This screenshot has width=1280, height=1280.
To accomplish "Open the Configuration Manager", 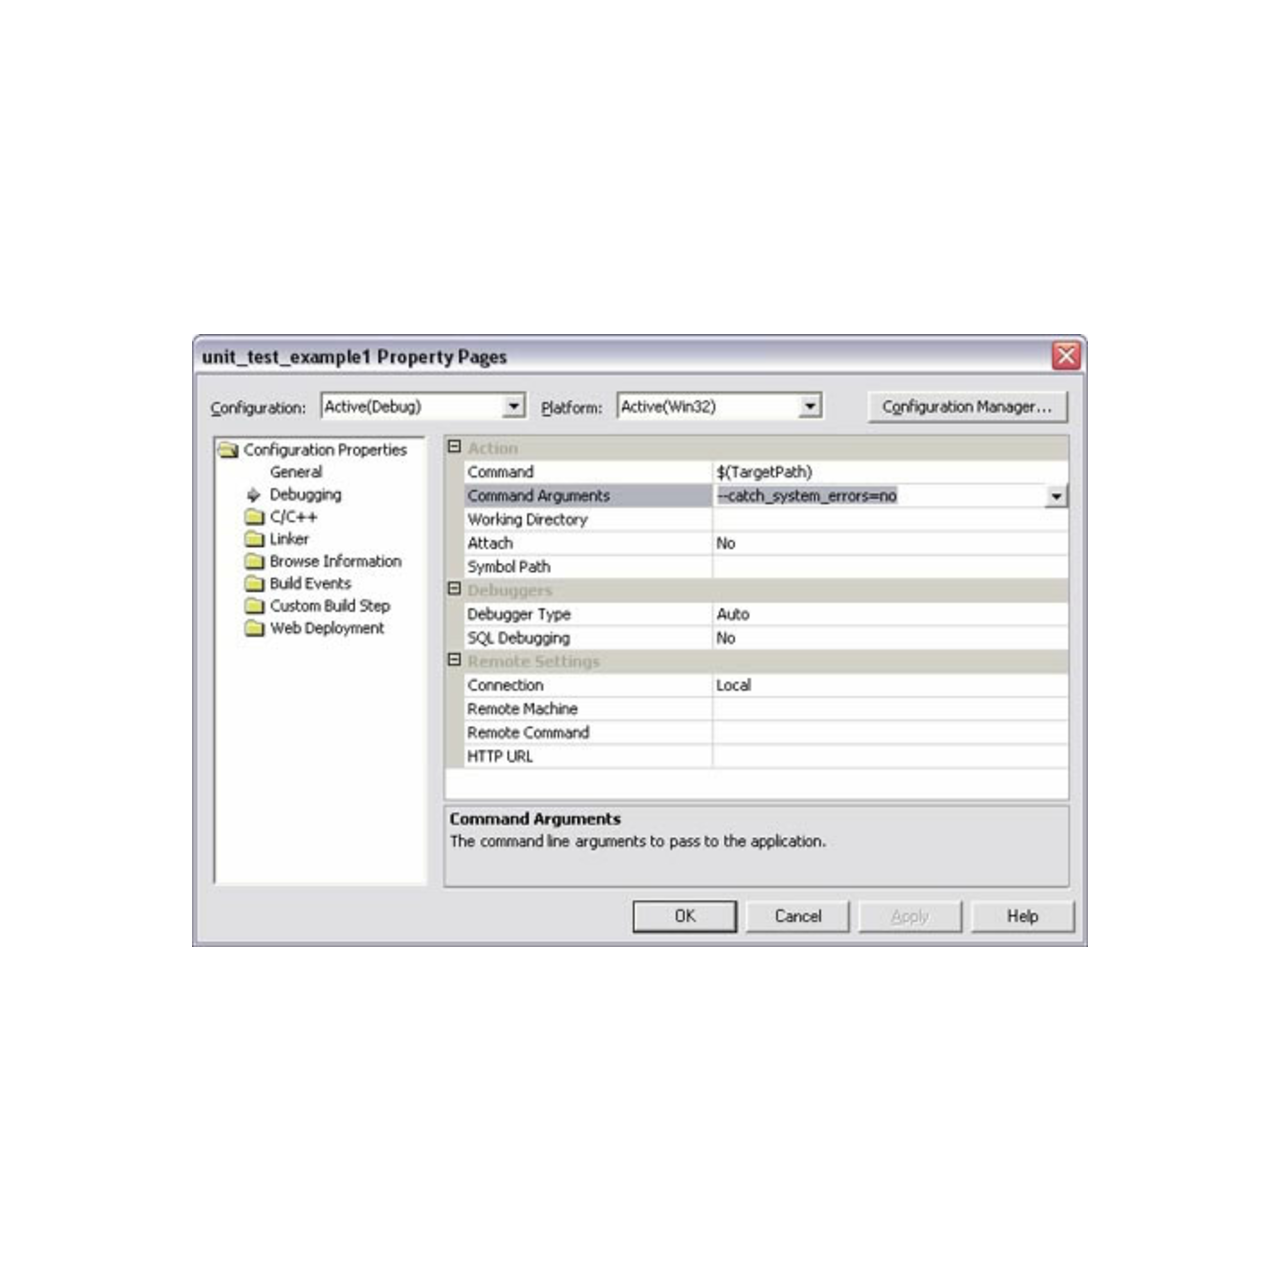I will [966, 407].
